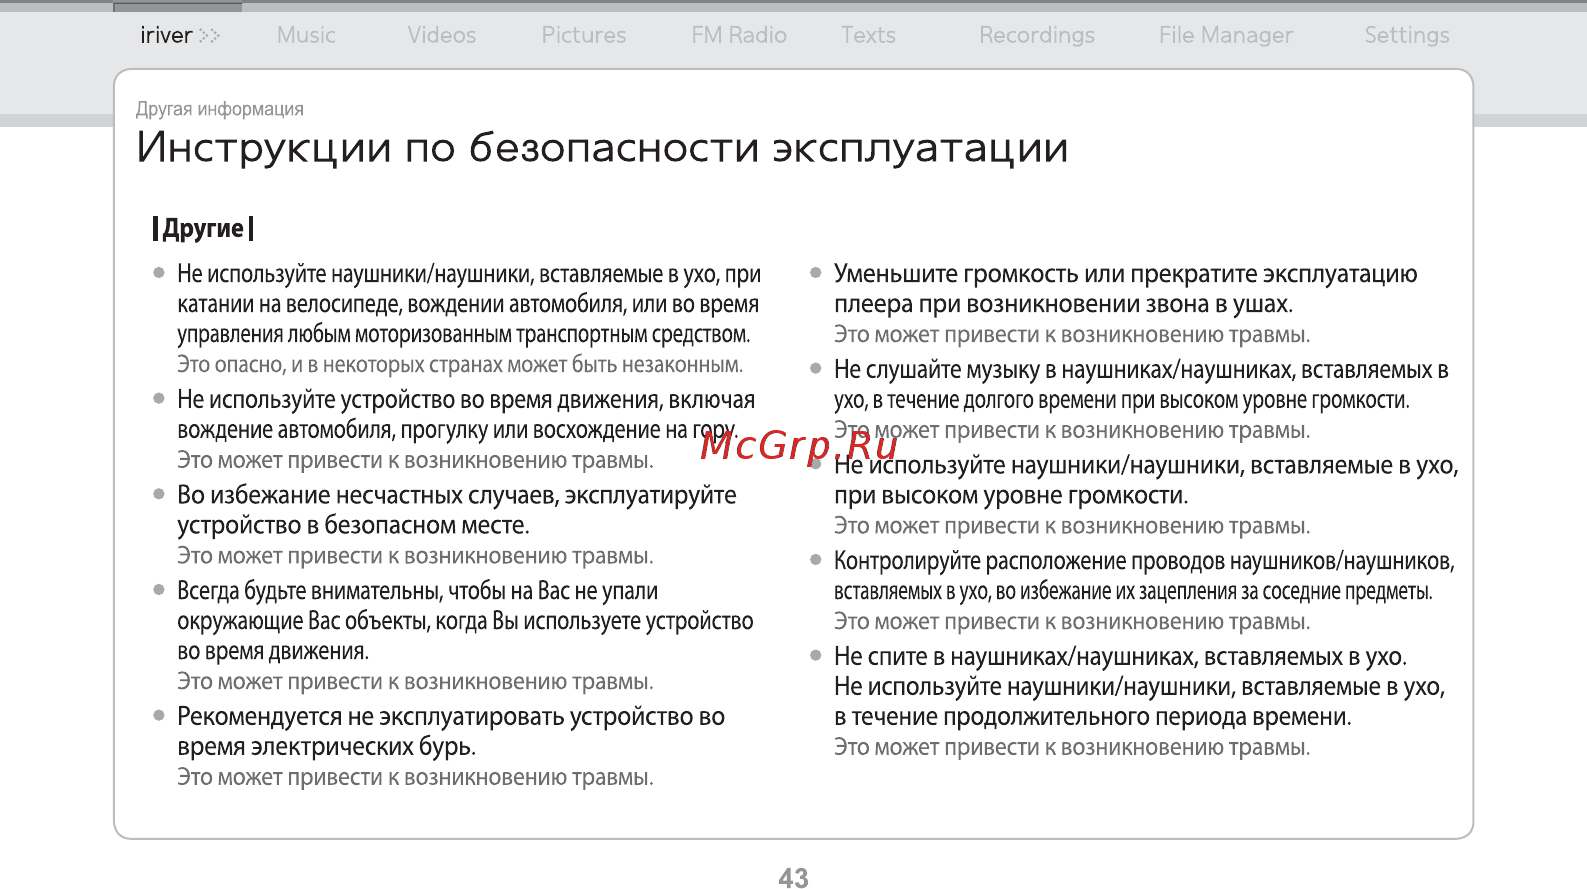Click 'Уменьшите громкость или прекратите эксплуатацию' line

point(1126,274)
